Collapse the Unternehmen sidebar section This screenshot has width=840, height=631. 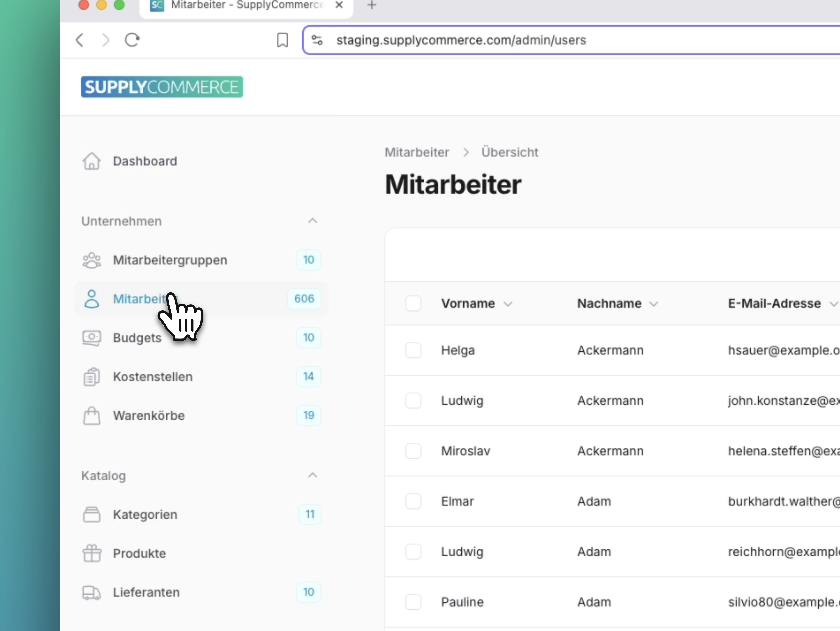point(312,221)
